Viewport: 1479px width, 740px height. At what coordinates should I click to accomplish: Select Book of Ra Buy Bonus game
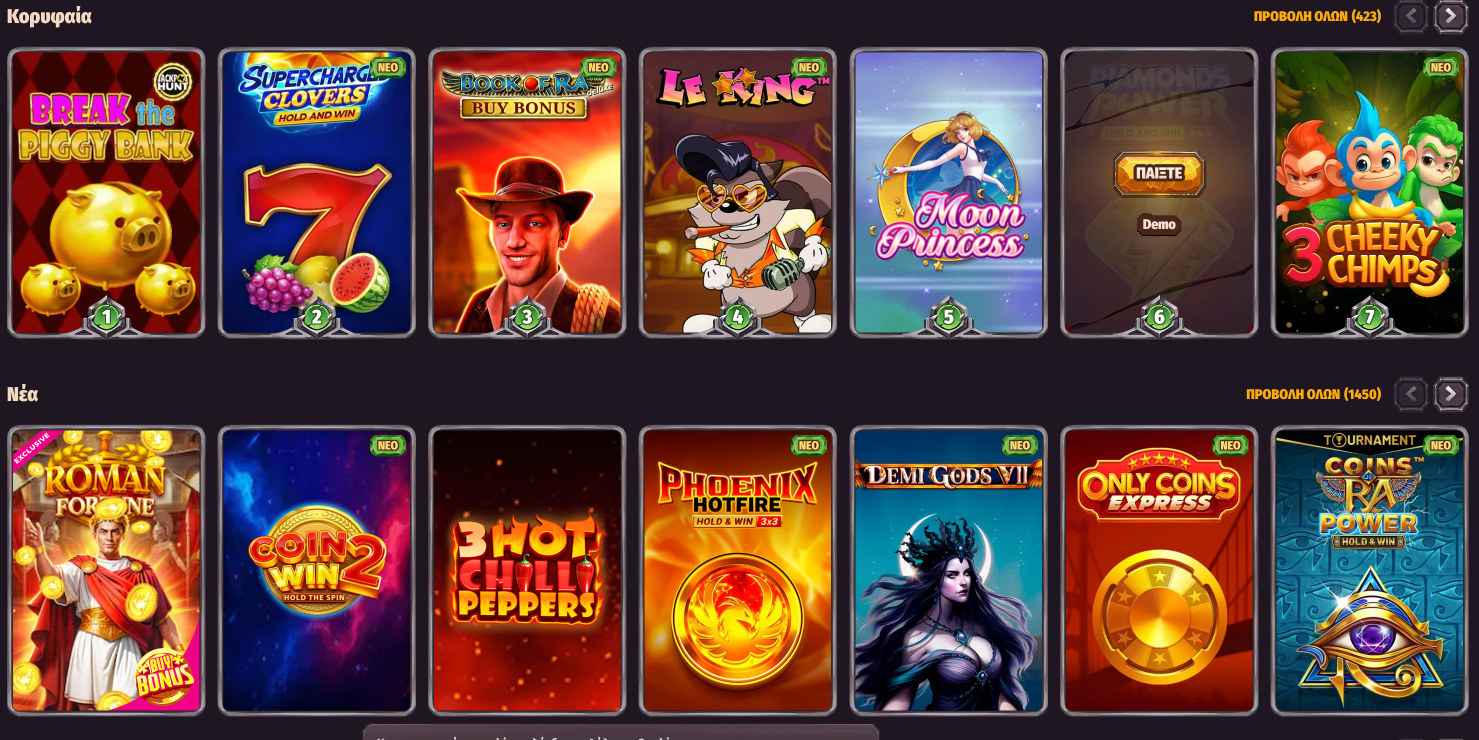tap(527, 192)
